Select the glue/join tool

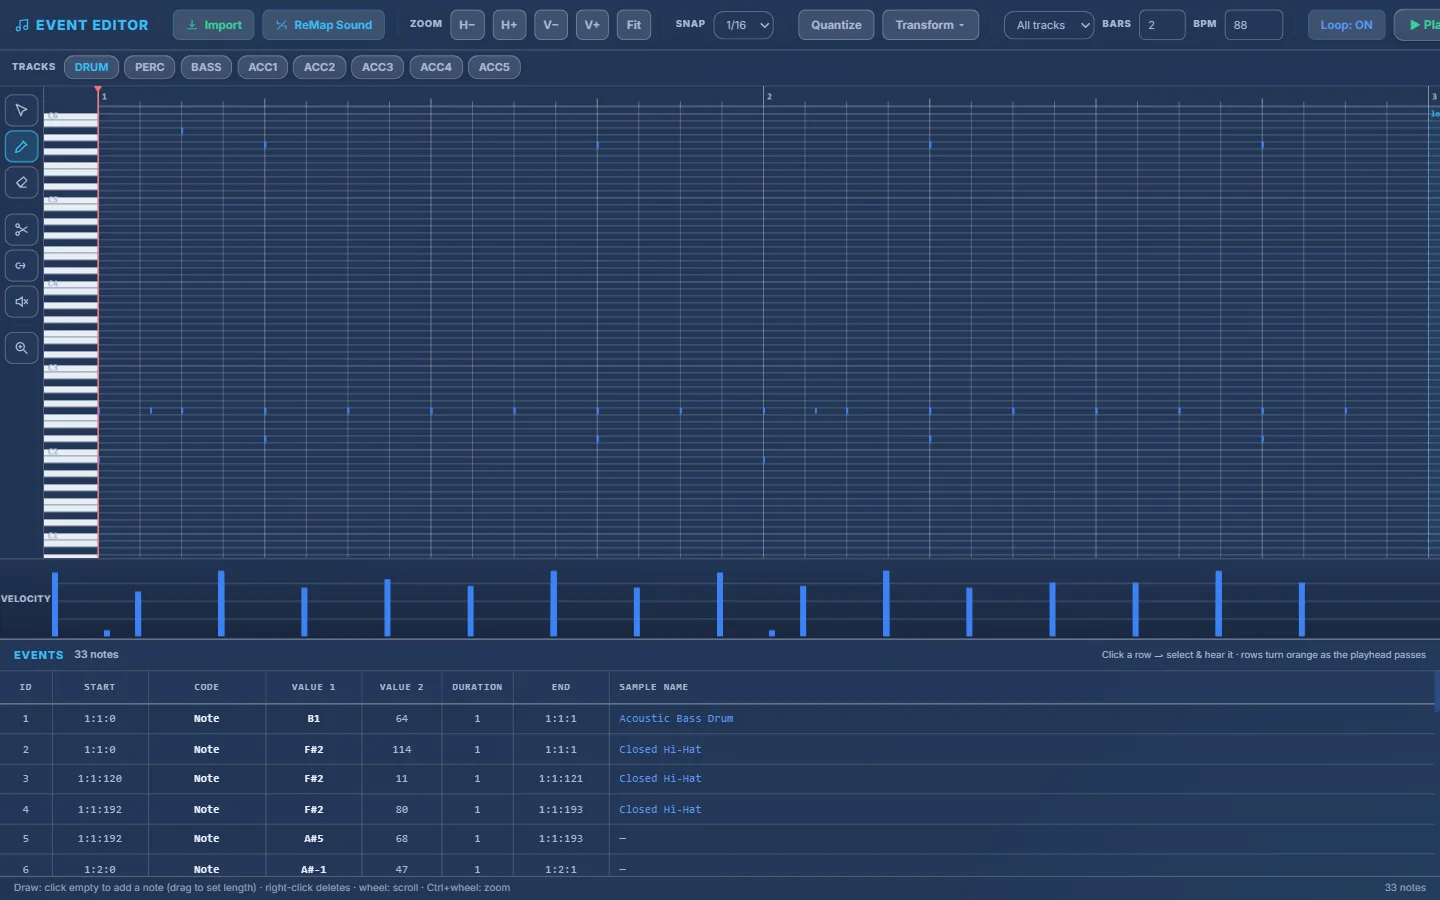tap(21, 266)
